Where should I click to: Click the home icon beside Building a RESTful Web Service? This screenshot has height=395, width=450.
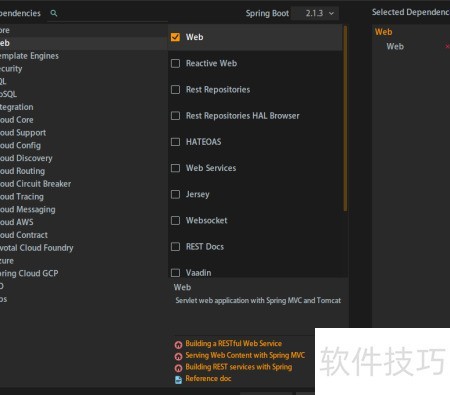pyautogui.click(x=178, y=344)
